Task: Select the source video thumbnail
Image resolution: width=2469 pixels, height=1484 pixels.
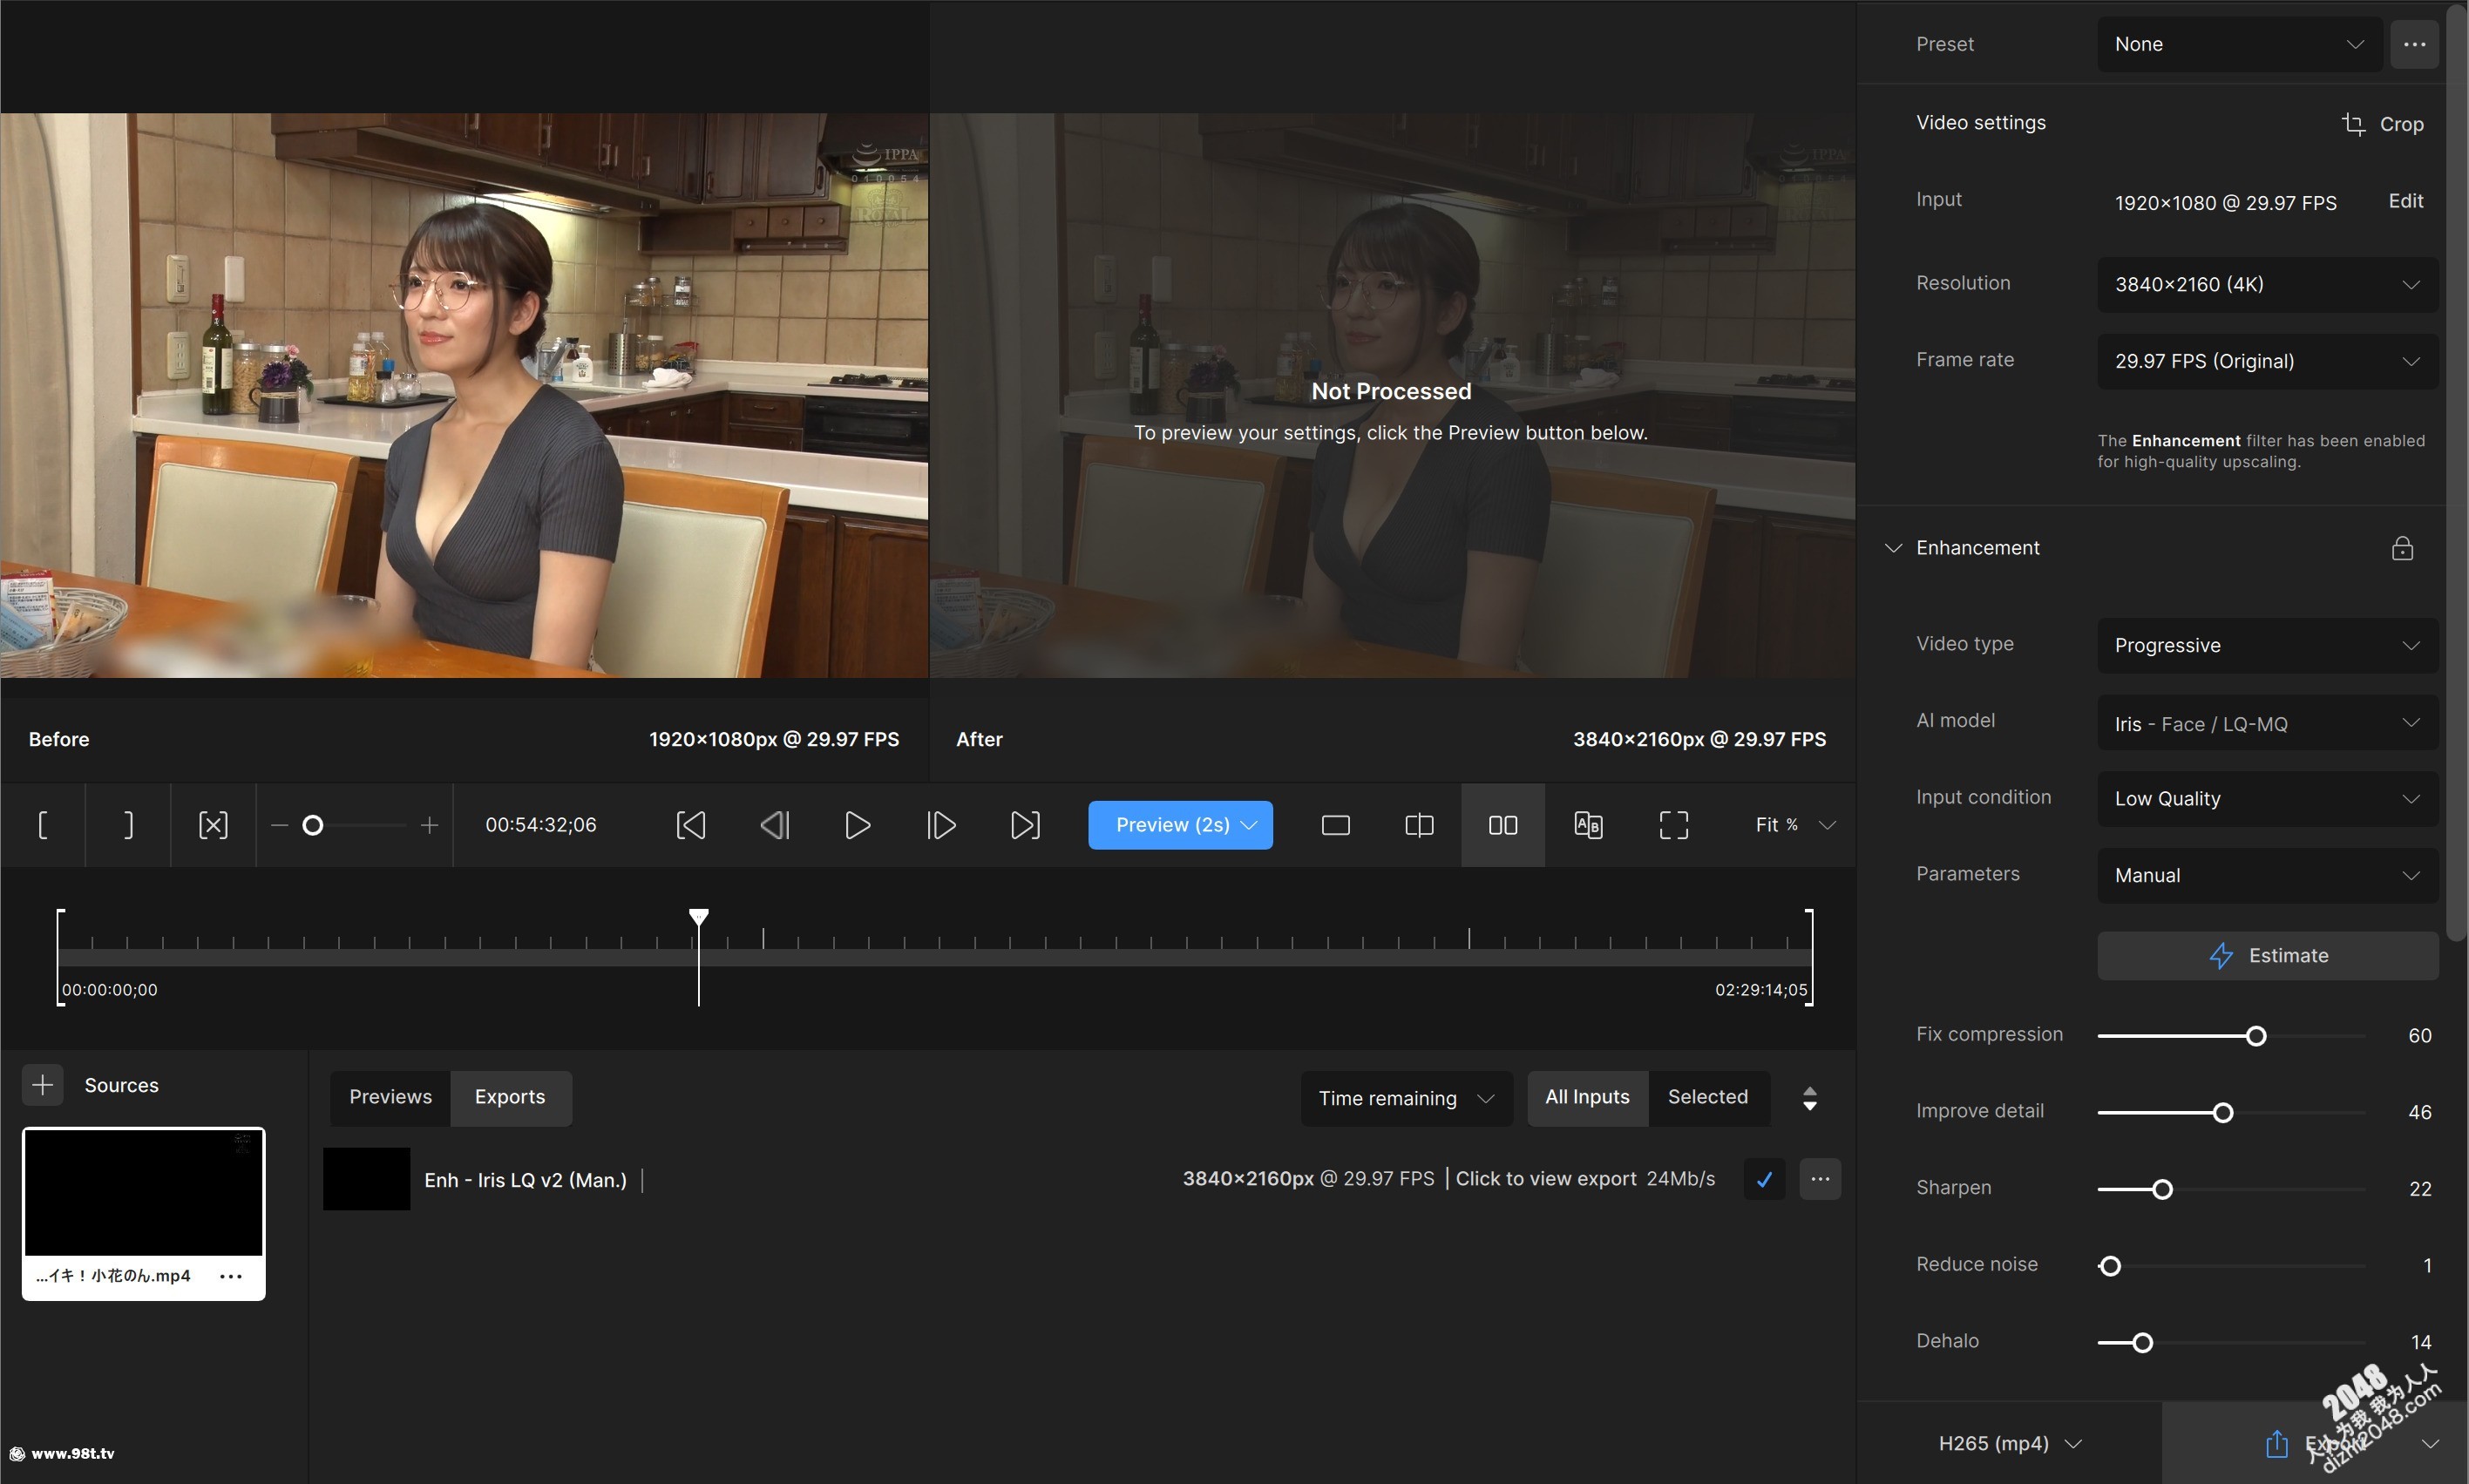Action: pyautogui.click(x=143, y=1192)
